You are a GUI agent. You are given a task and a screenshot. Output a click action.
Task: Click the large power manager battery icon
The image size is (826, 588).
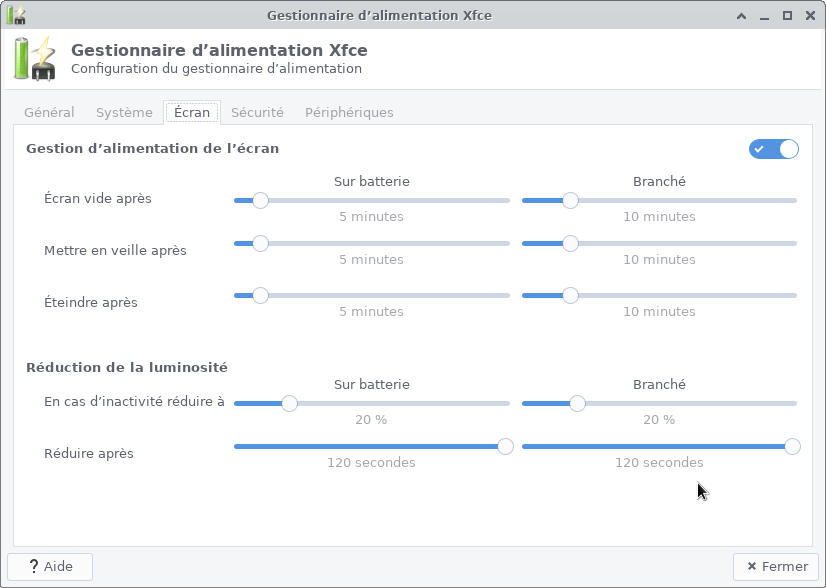point(35,59)
